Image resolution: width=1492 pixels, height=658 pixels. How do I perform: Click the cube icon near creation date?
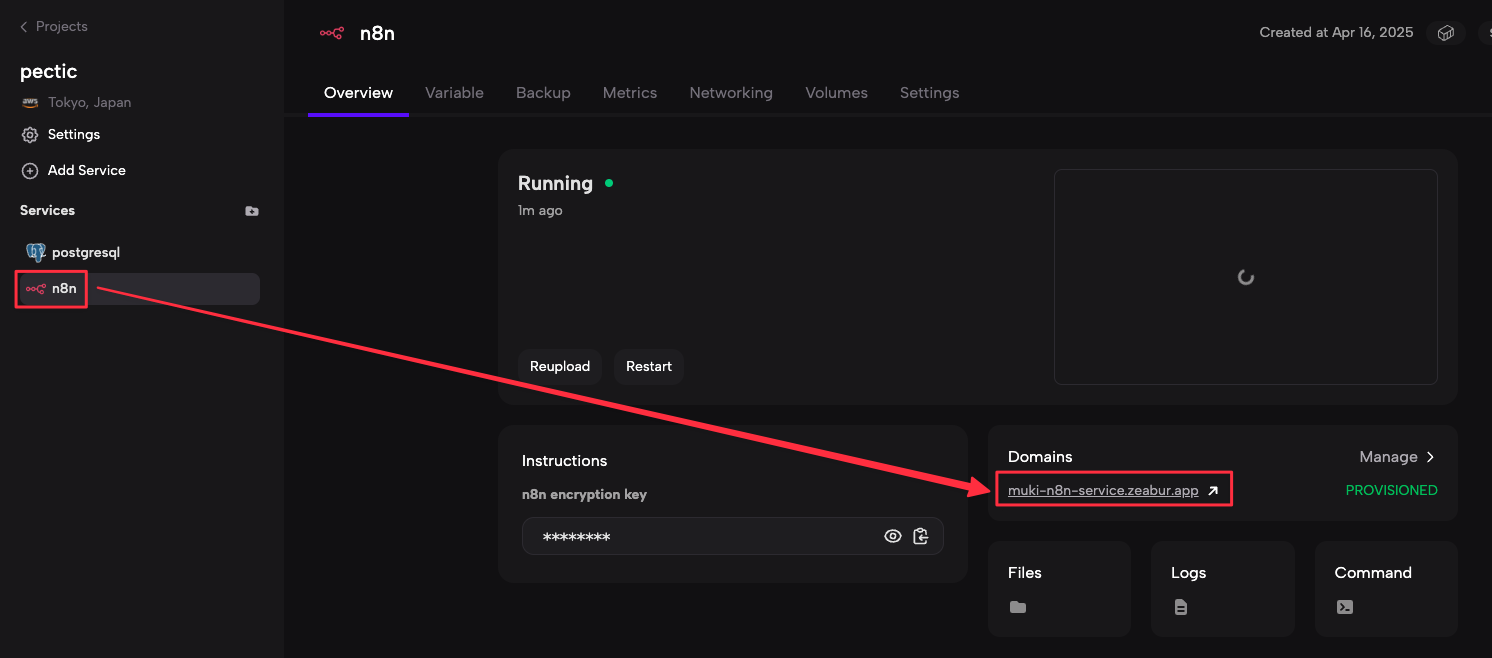[1445, 33]
